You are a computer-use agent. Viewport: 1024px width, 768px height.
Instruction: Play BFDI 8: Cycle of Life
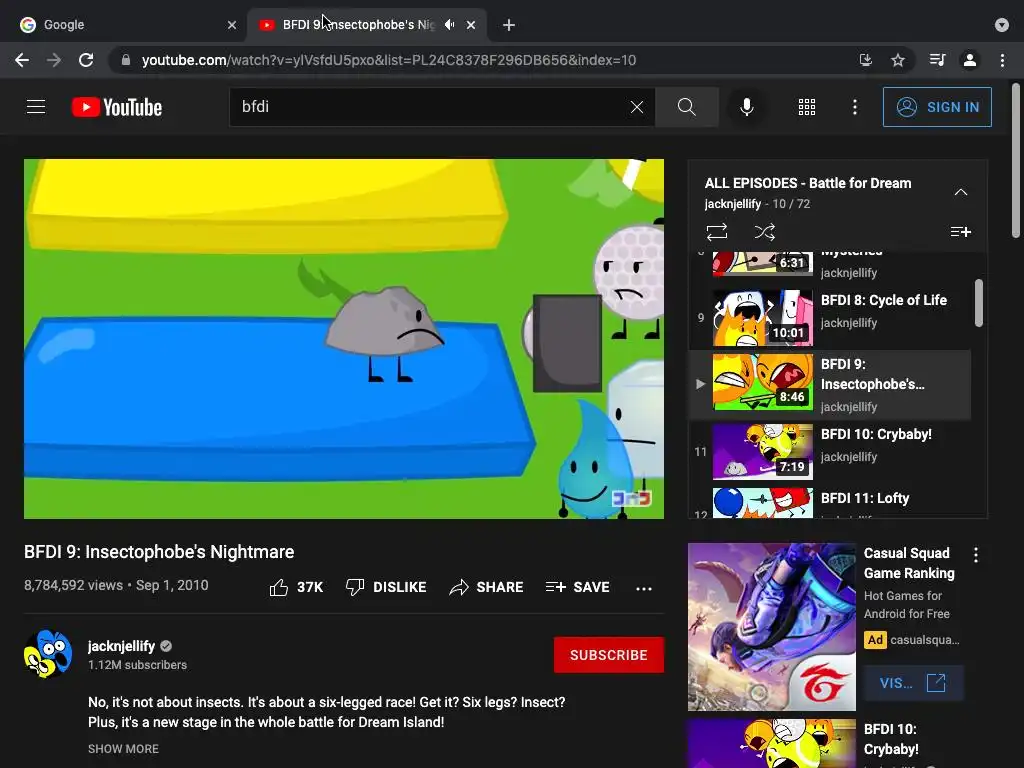coord(829,318)
